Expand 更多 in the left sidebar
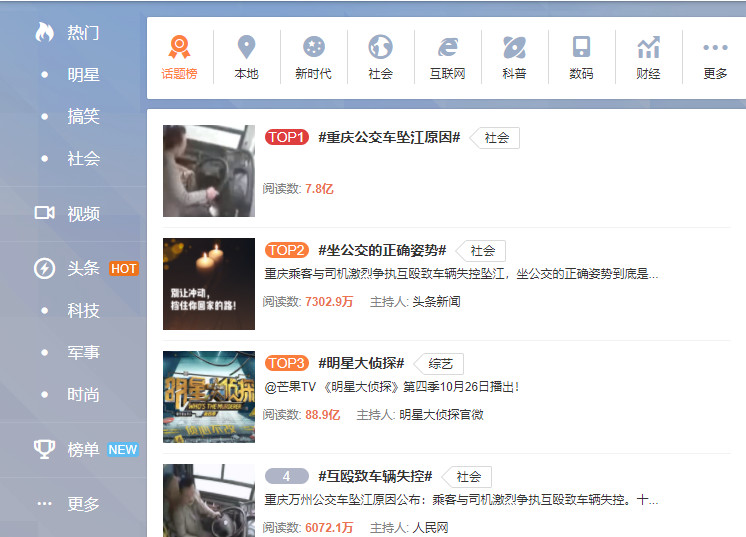 [x=83, y=504]
